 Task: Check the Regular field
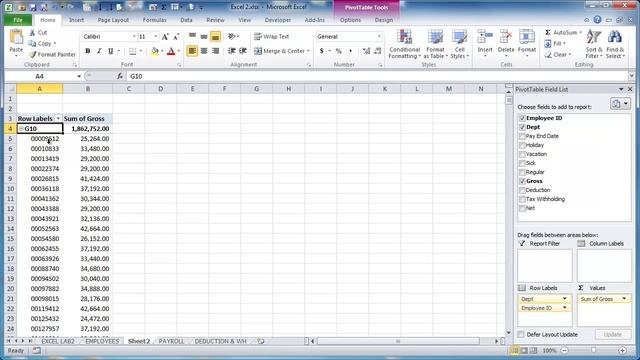(x=522, y=172)
